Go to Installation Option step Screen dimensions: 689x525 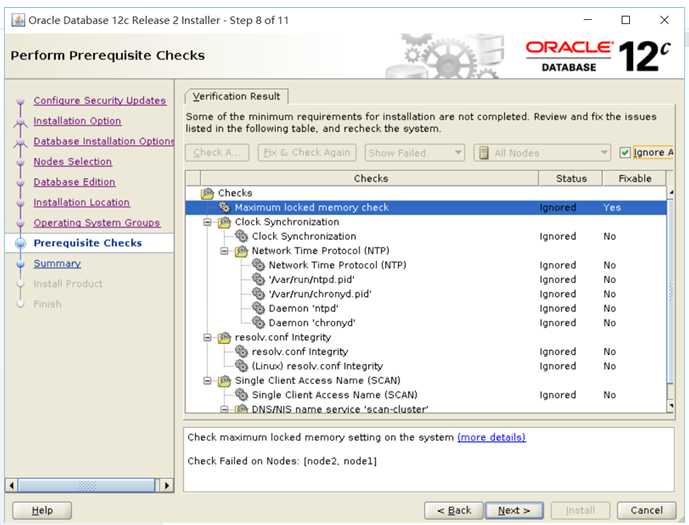(77, 121)
